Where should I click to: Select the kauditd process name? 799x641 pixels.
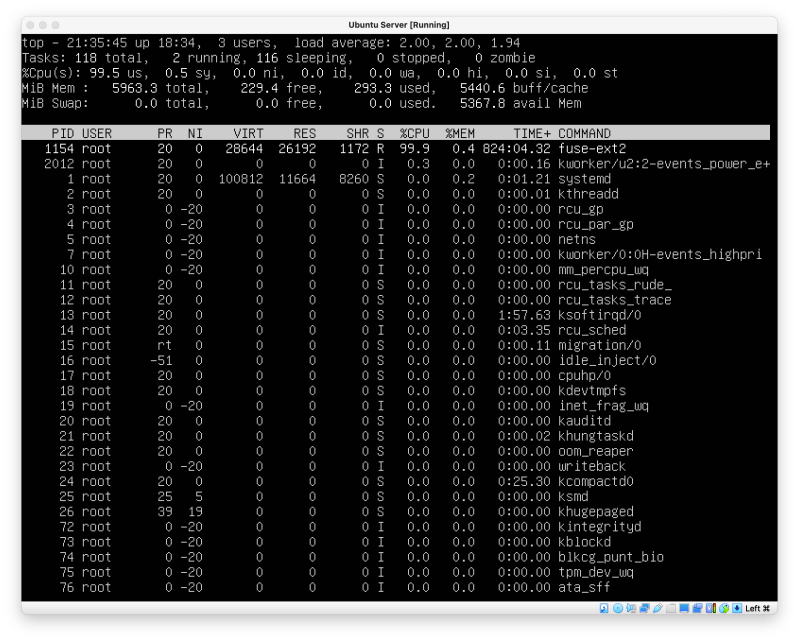pos(584,421)
